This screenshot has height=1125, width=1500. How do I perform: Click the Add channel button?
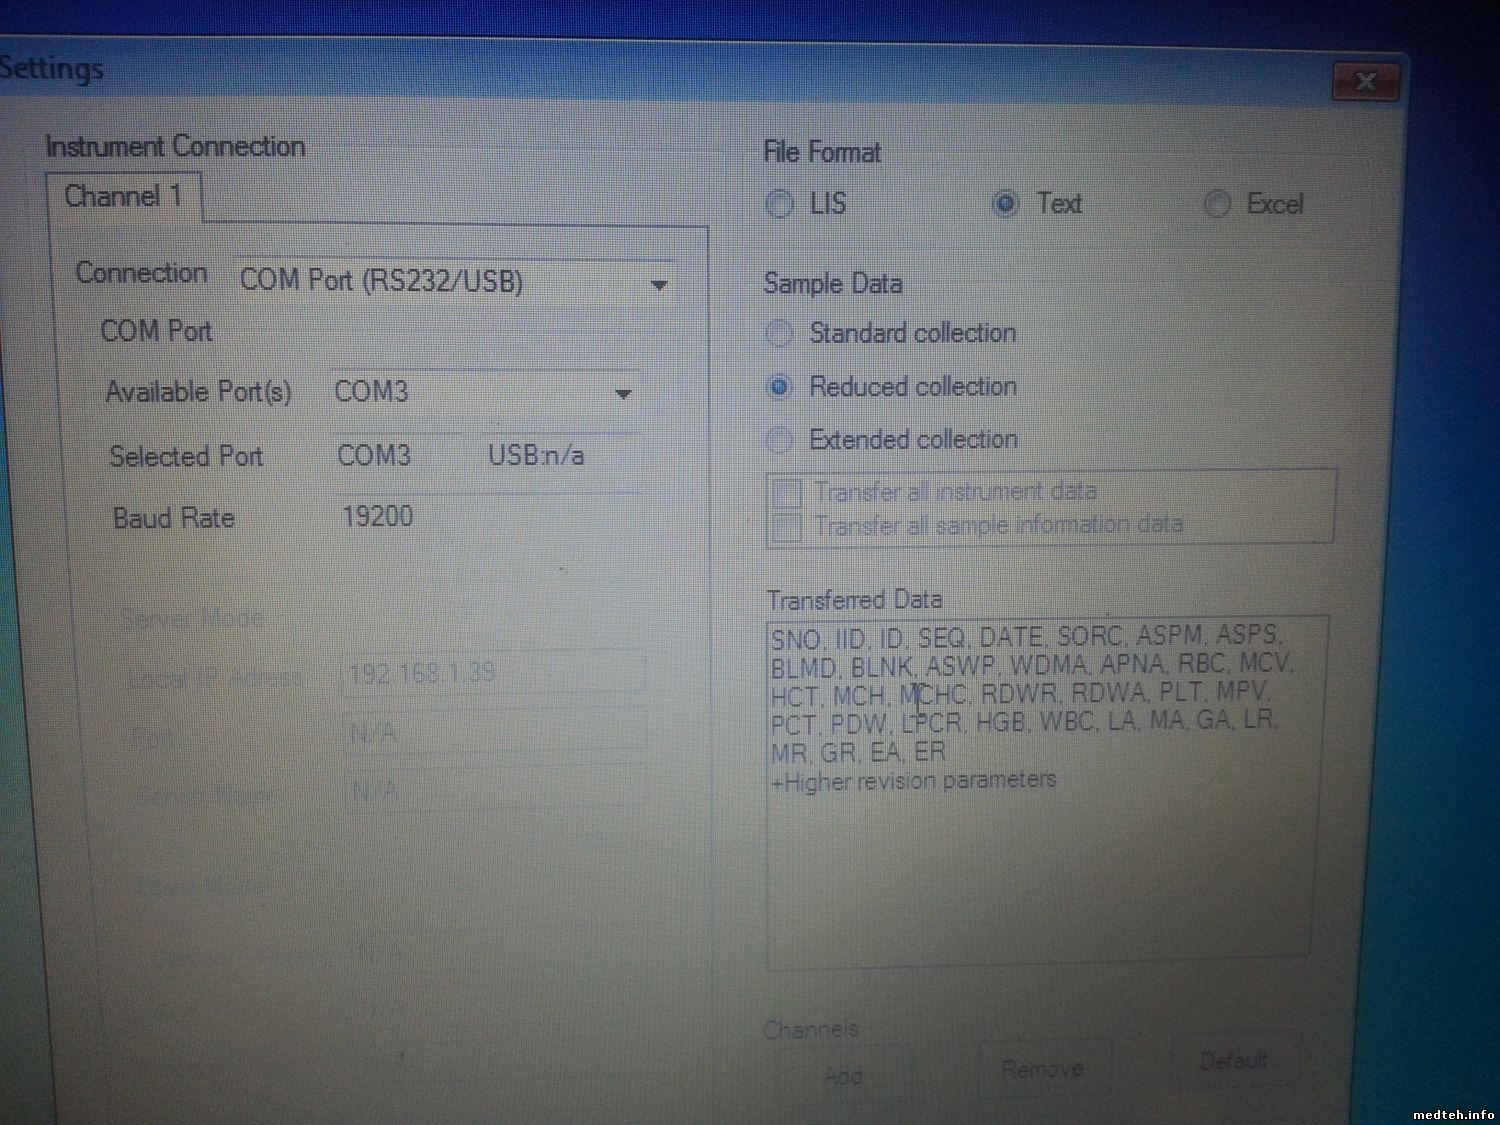coord(843,1076)
